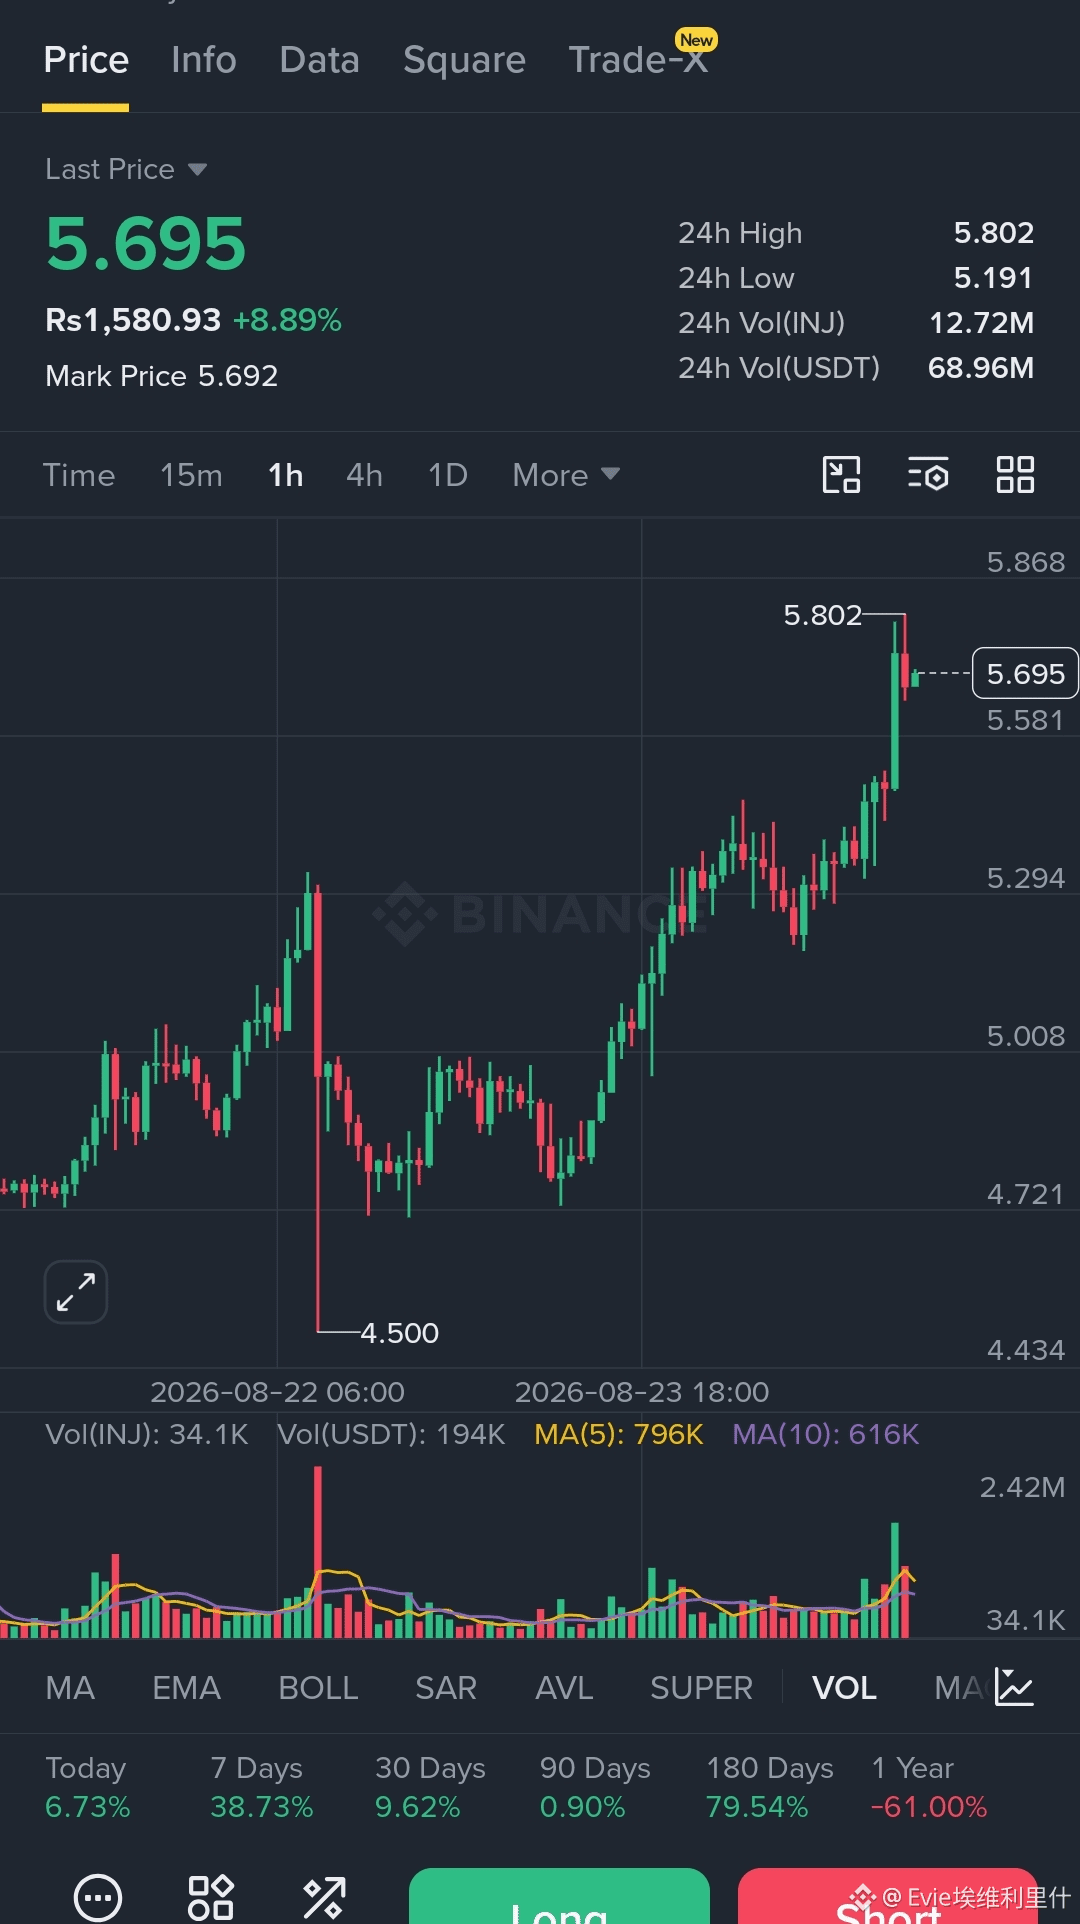Tap the MA(10): 616K volume label

coord(825,1434)
